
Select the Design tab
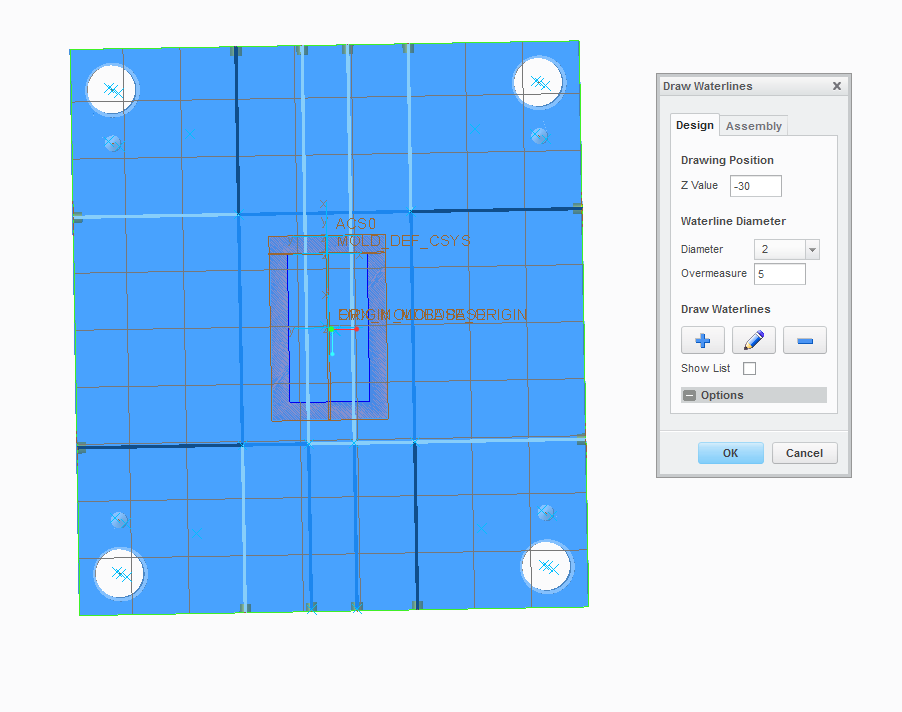tap(694, 125)
